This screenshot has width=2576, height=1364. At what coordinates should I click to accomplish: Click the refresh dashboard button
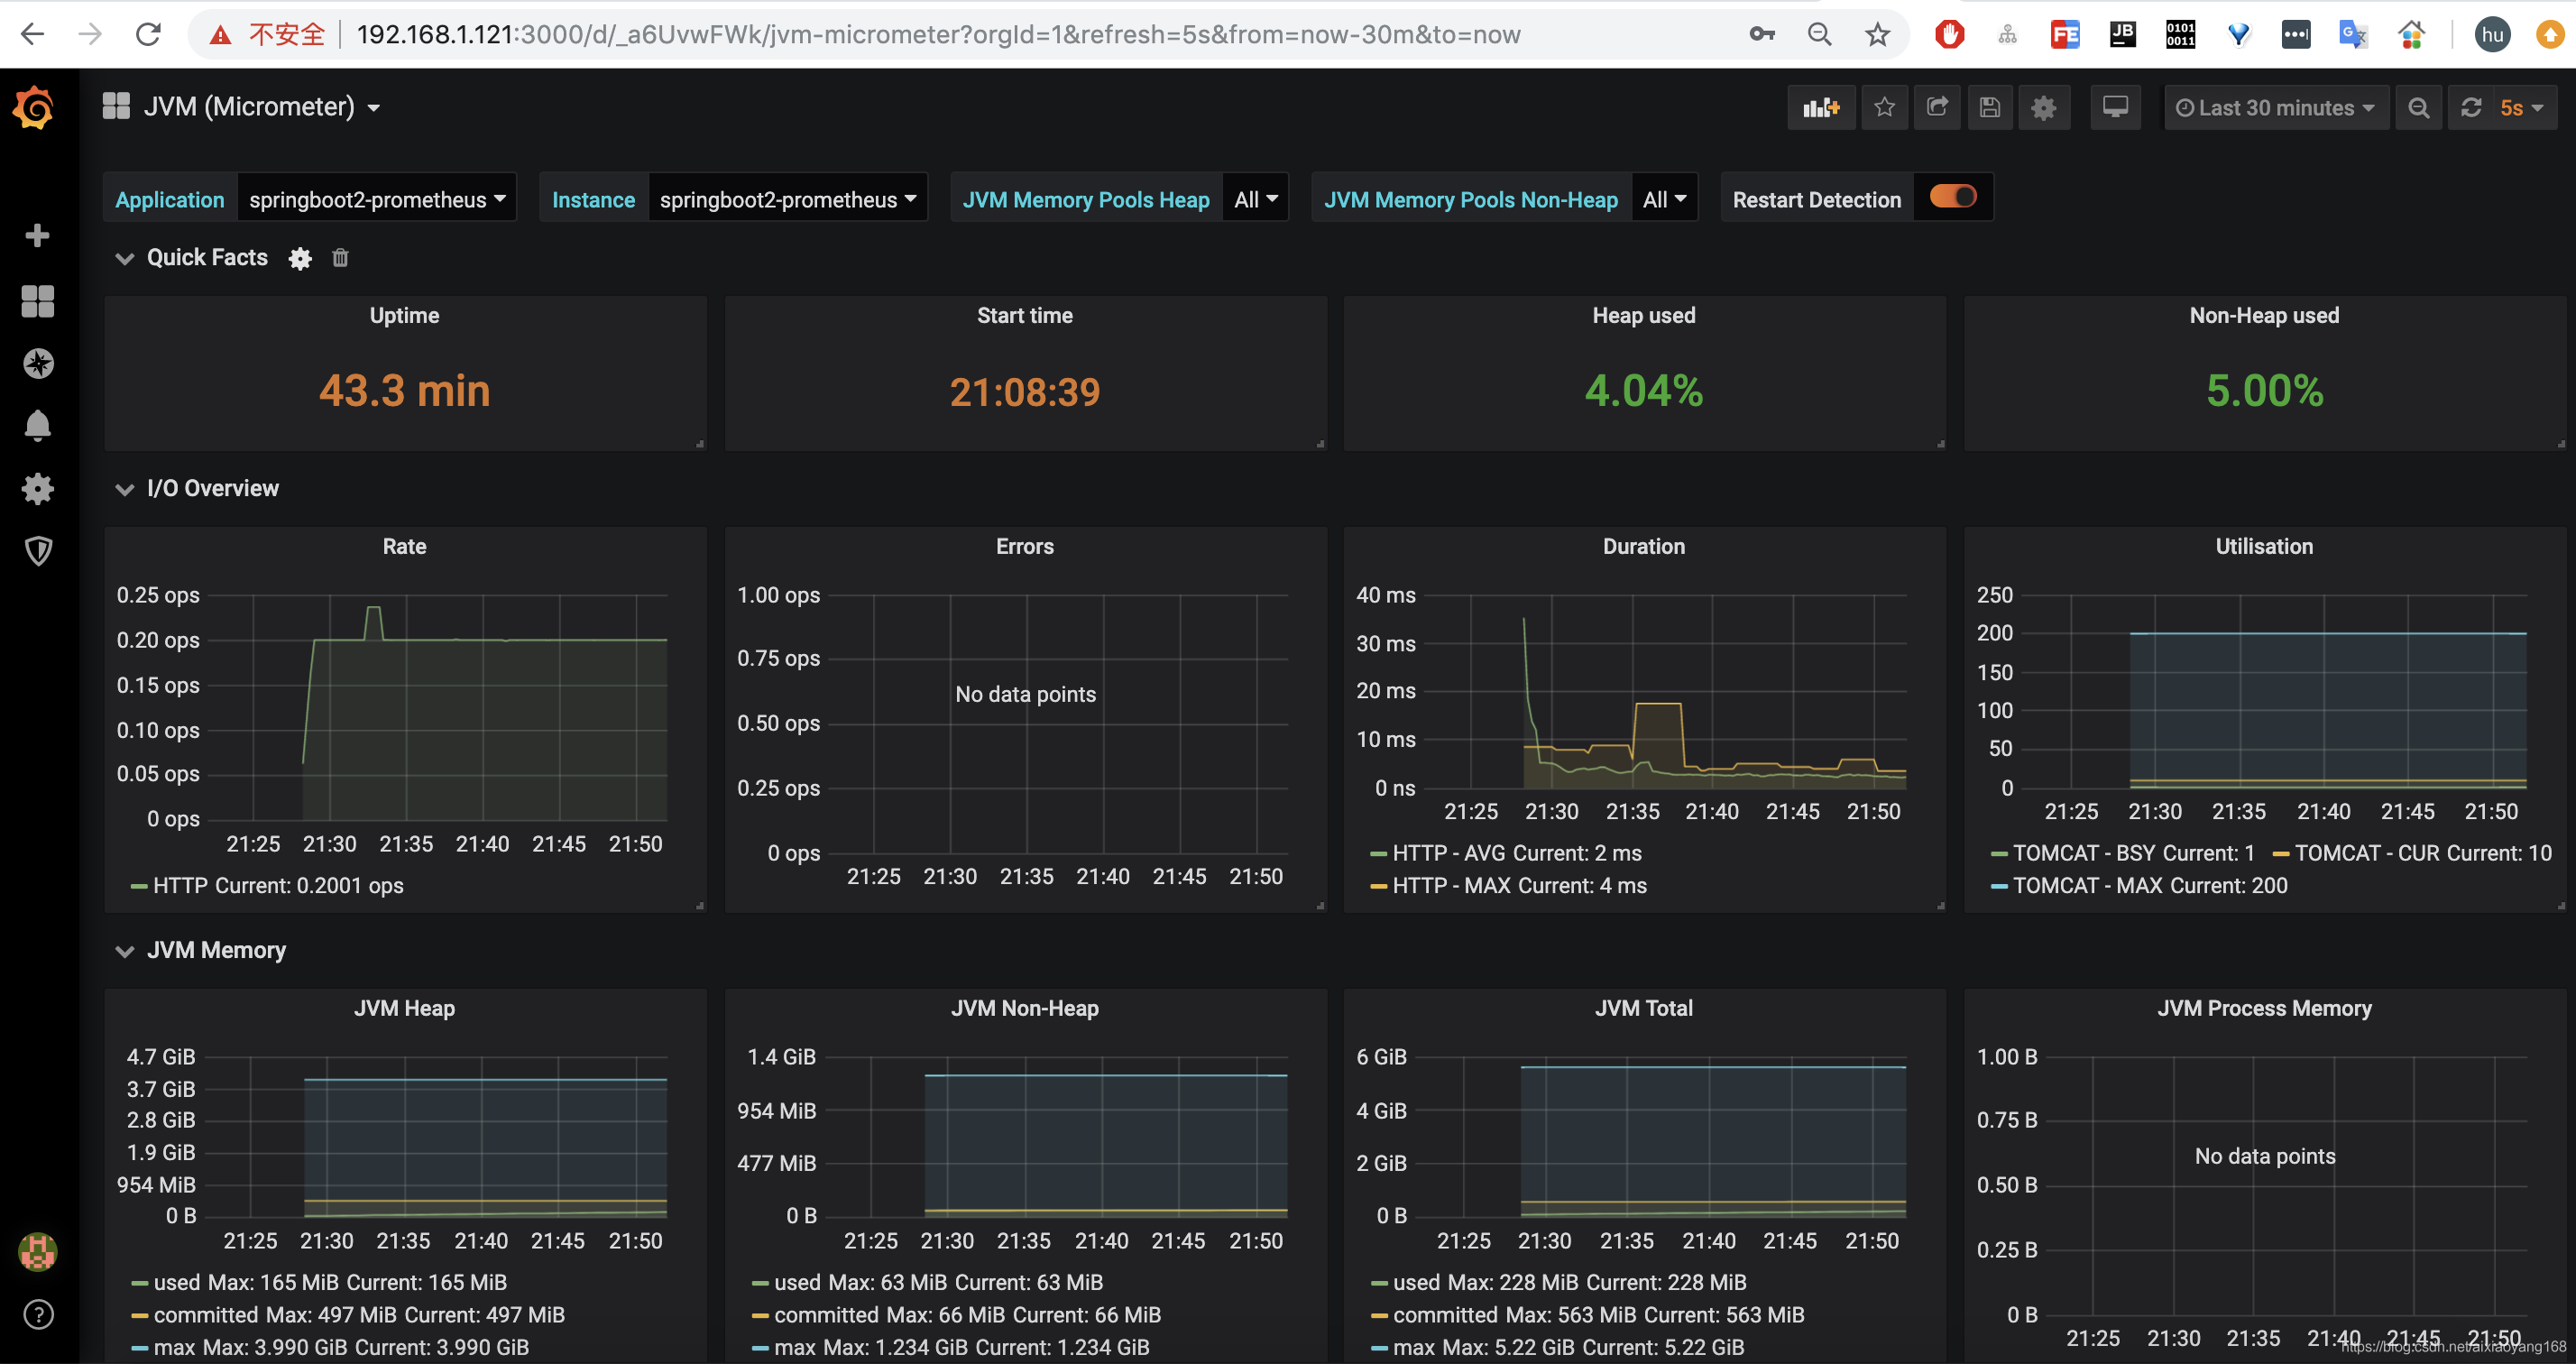(x=2471, y=108)
